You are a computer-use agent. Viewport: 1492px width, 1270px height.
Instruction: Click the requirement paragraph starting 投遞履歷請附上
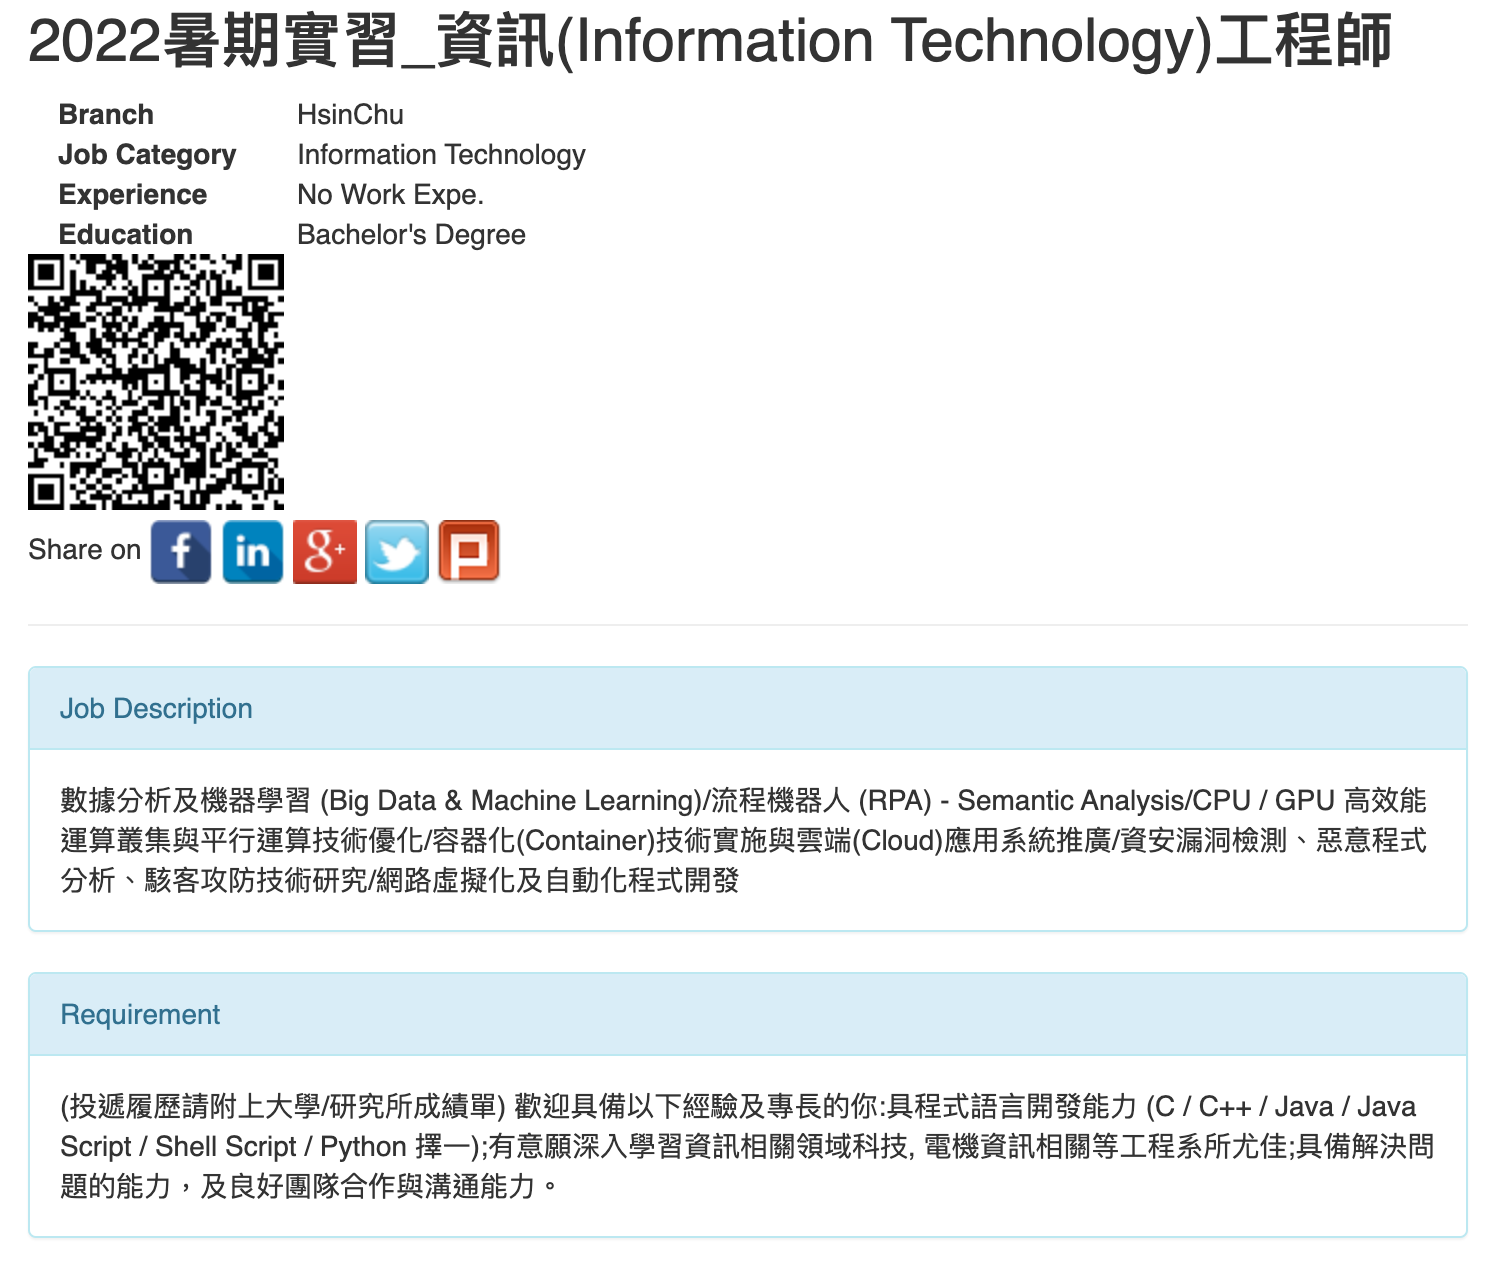click(748, 1146)
